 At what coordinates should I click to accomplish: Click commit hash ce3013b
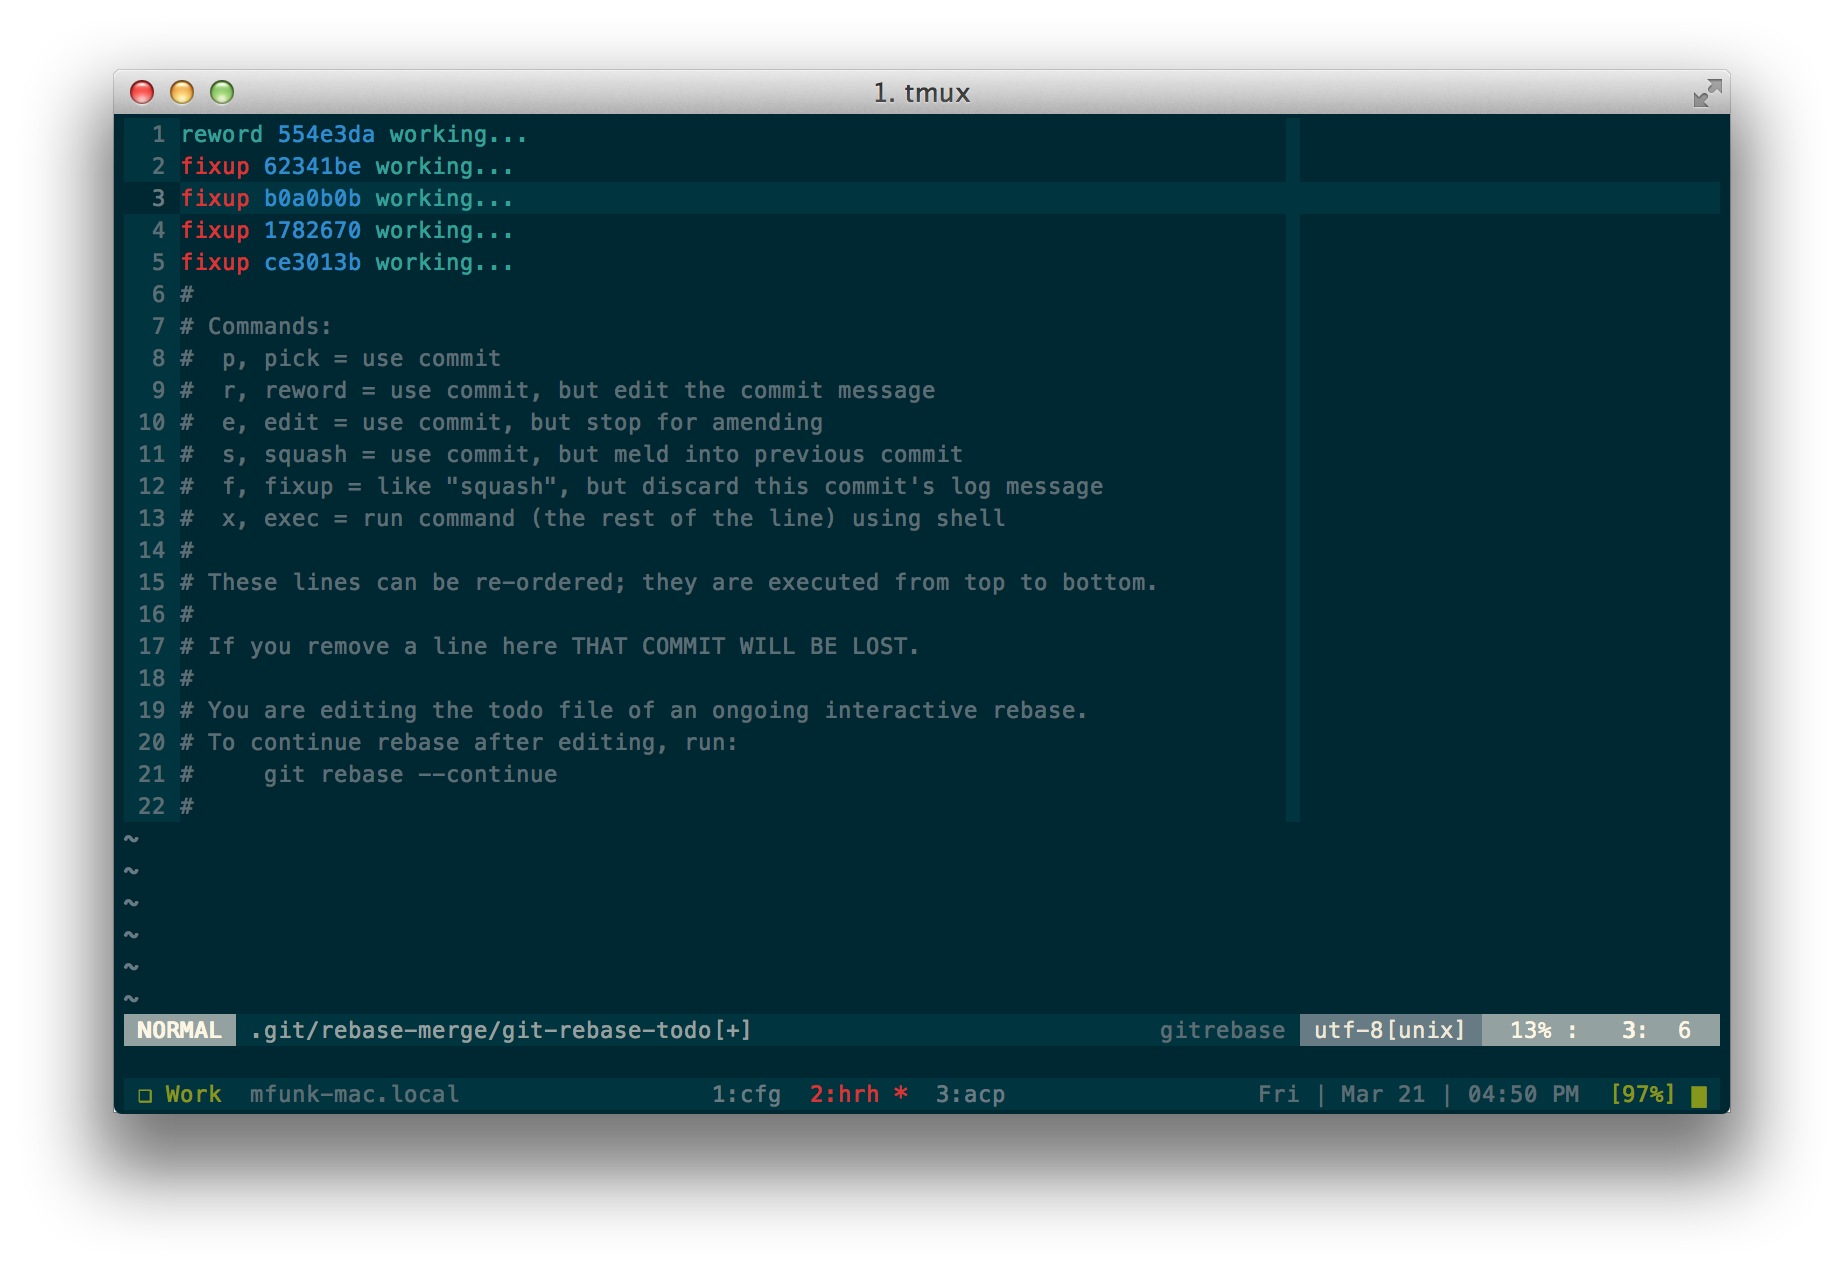click(x=312, y=262)
